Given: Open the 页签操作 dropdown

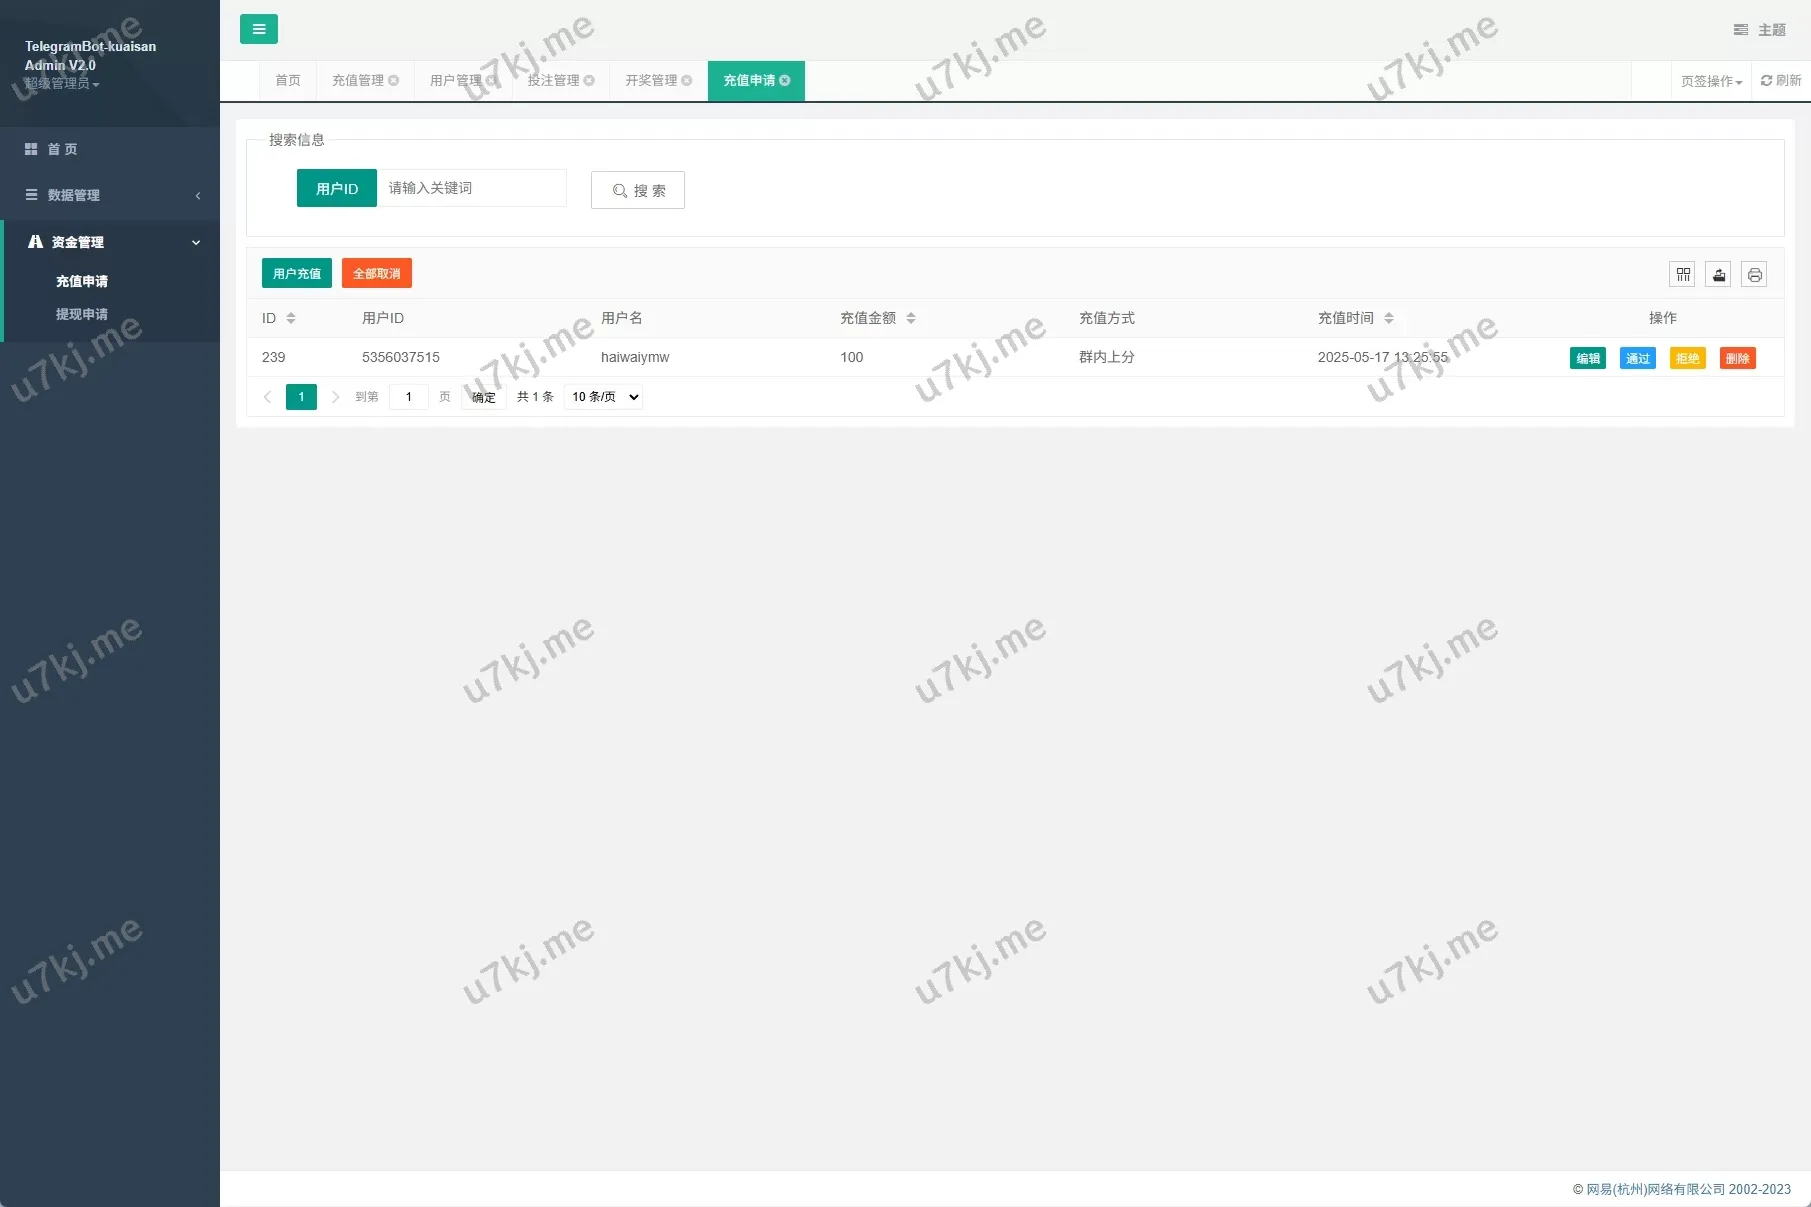Looking at the screenshot, I should pos(1711,81).
